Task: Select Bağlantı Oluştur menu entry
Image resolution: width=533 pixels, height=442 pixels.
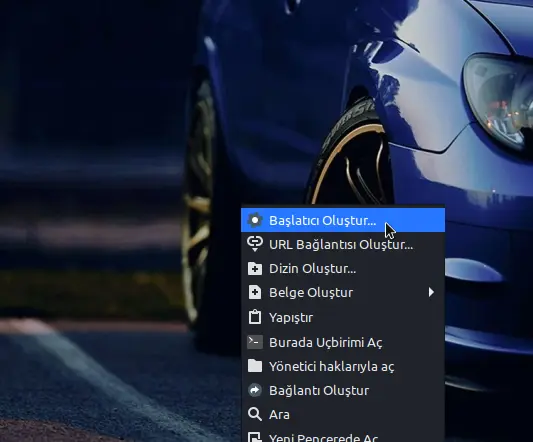Action: pyautogui.click(x=343, y=390)
